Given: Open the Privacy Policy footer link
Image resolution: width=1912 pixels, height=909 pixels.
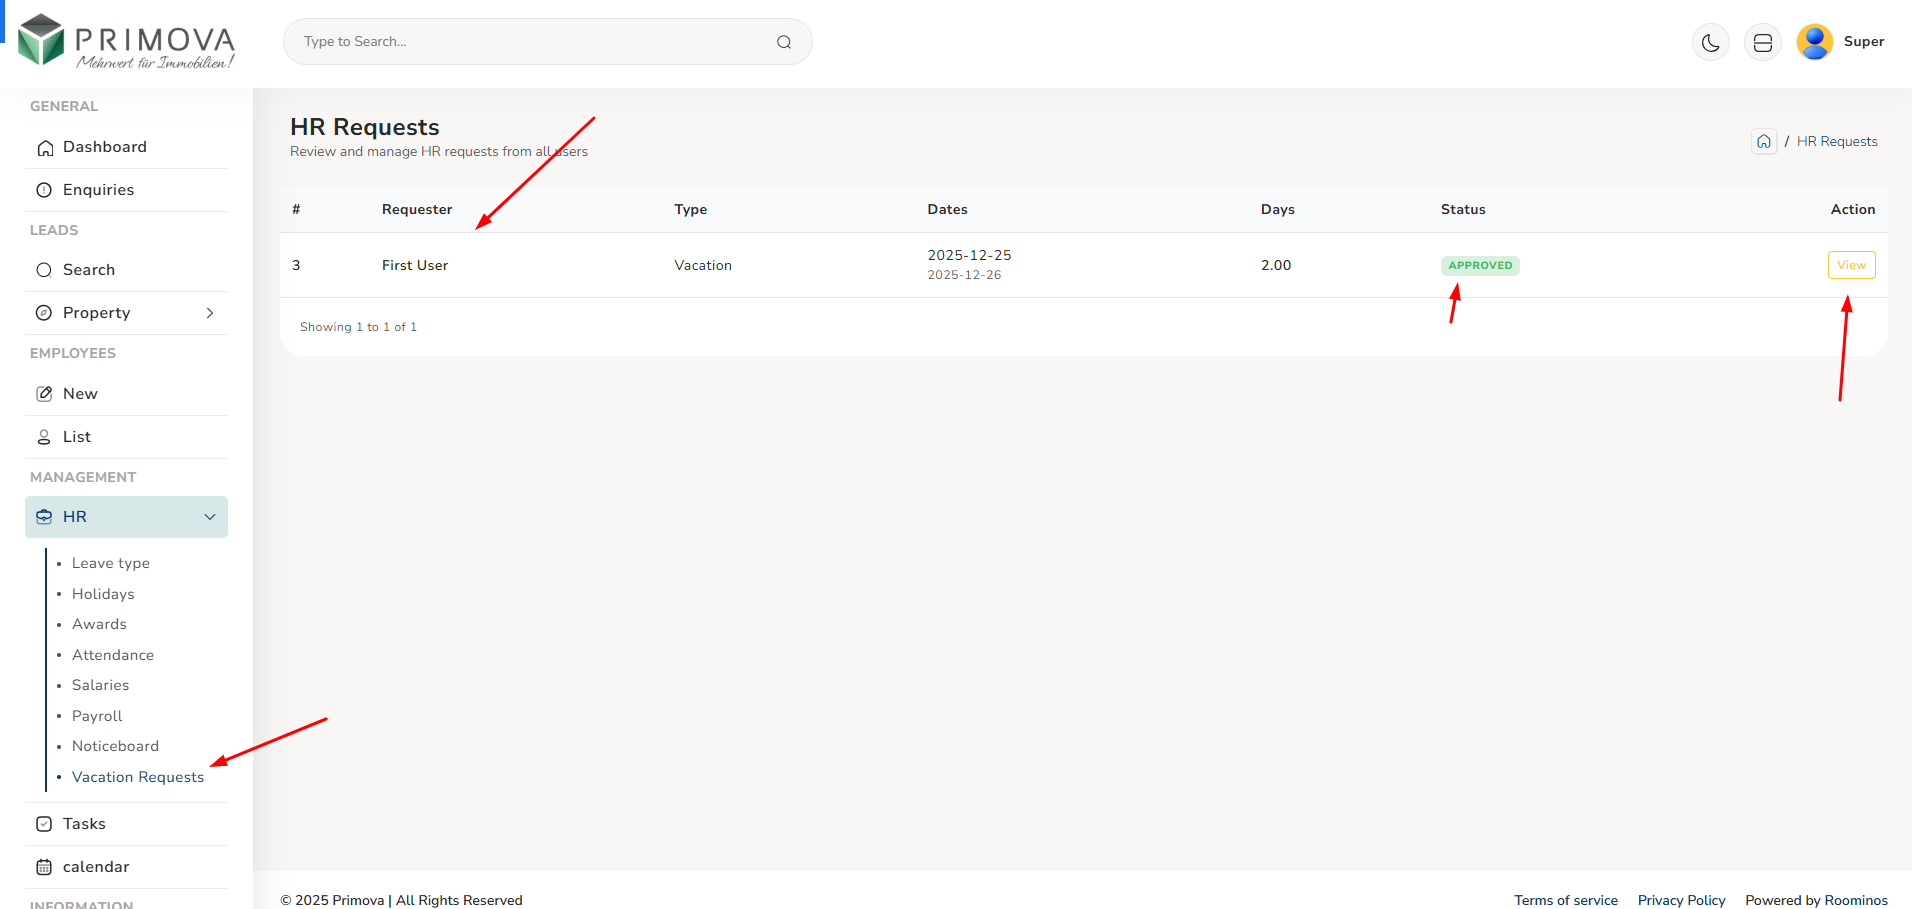Looking at the screenshot, I should pyautogui.click(x=1681, y=900).
